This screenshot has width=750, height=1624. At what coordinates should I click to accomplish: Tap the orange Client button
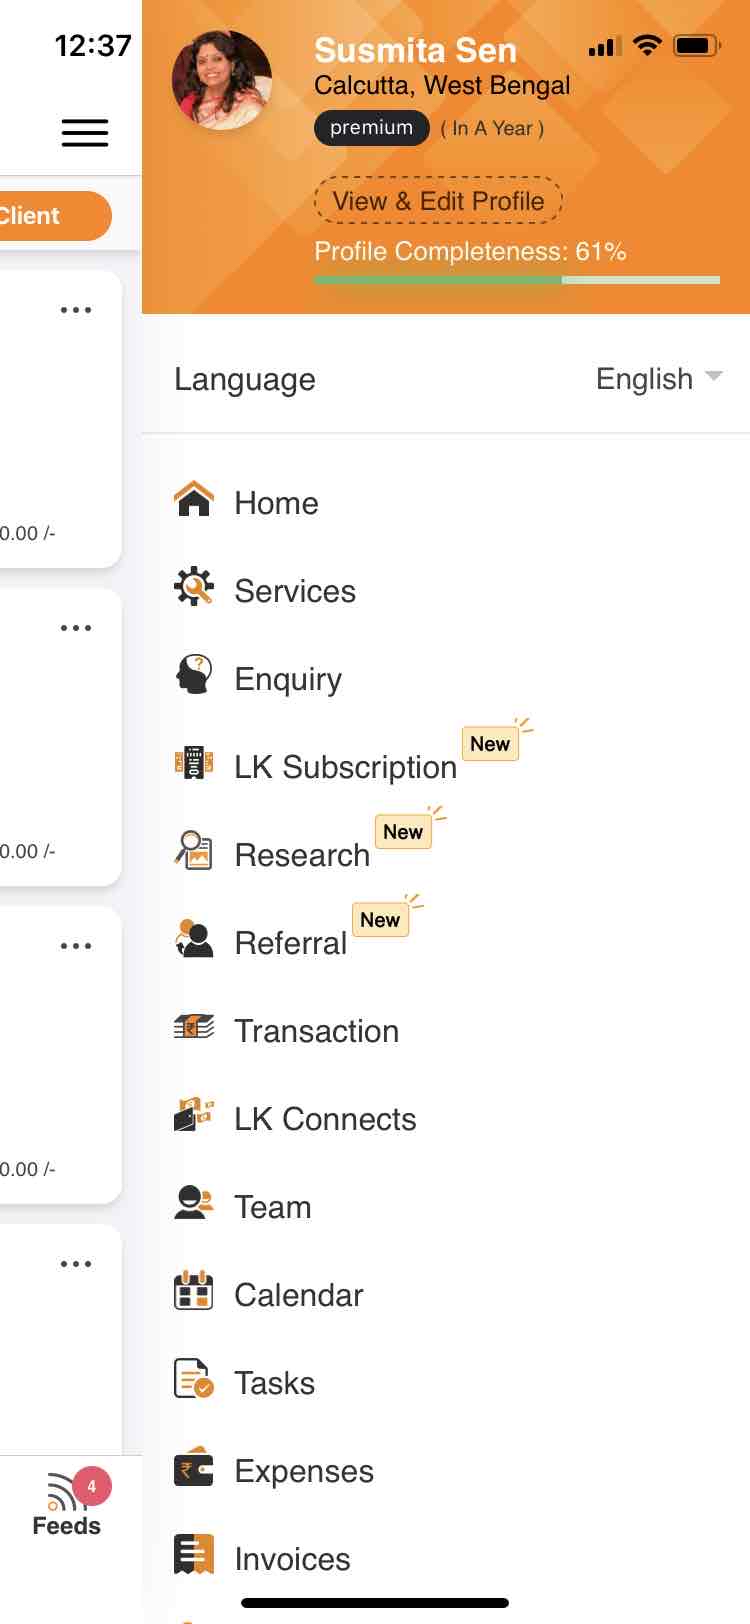point(50,216)
